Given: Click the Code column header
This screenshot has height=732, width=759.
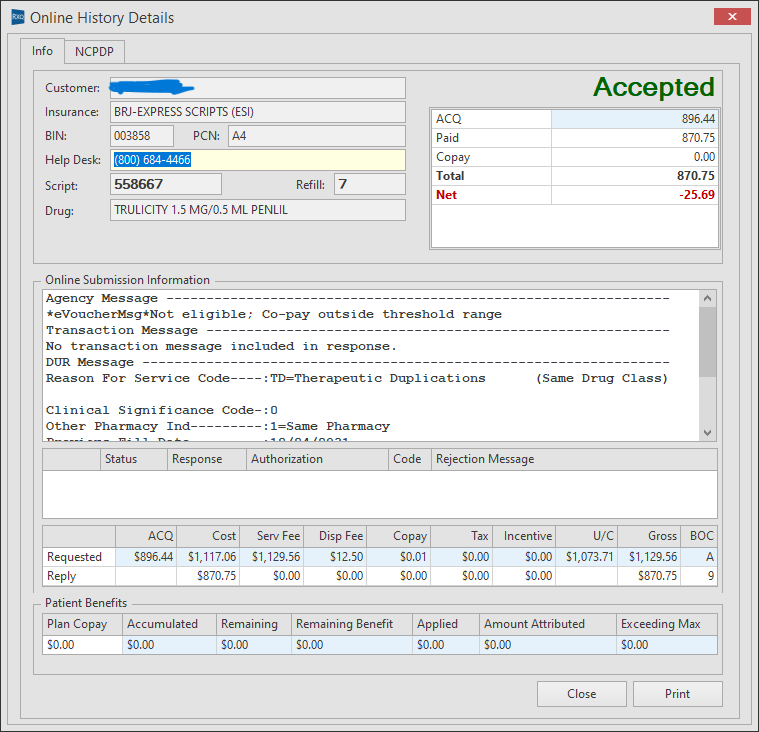Looking at the screenshot, I should 410,459.
